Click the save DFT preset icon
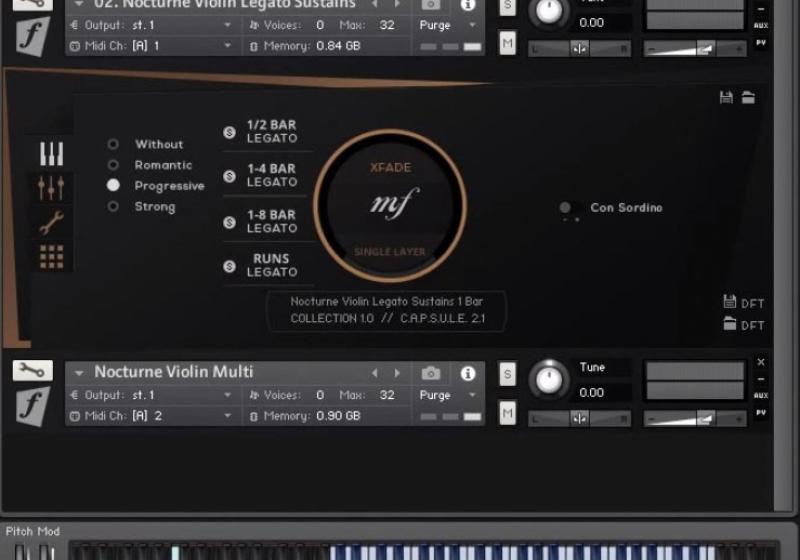Image resolution: width=800 pixels, height=560 pixels. coord(729,302)
